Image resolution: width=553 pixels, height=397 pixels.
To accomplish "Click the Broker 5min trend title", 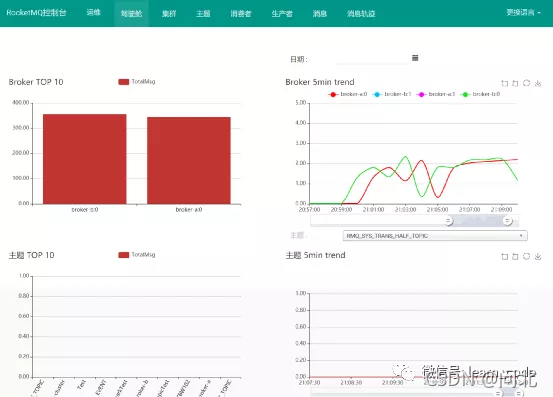I will [320, 82].
